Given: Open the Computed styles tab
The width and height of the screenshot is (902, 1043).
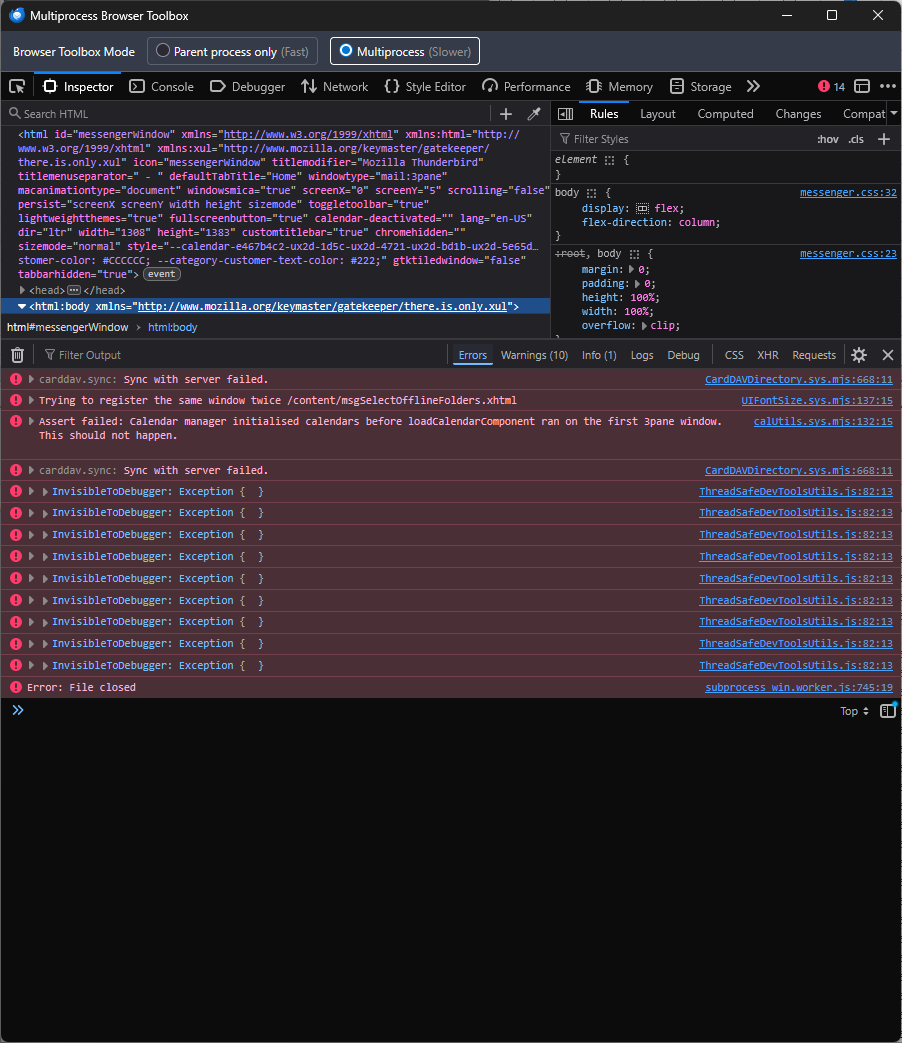Looking at the screenshot, I should click(x=725, y=114).
